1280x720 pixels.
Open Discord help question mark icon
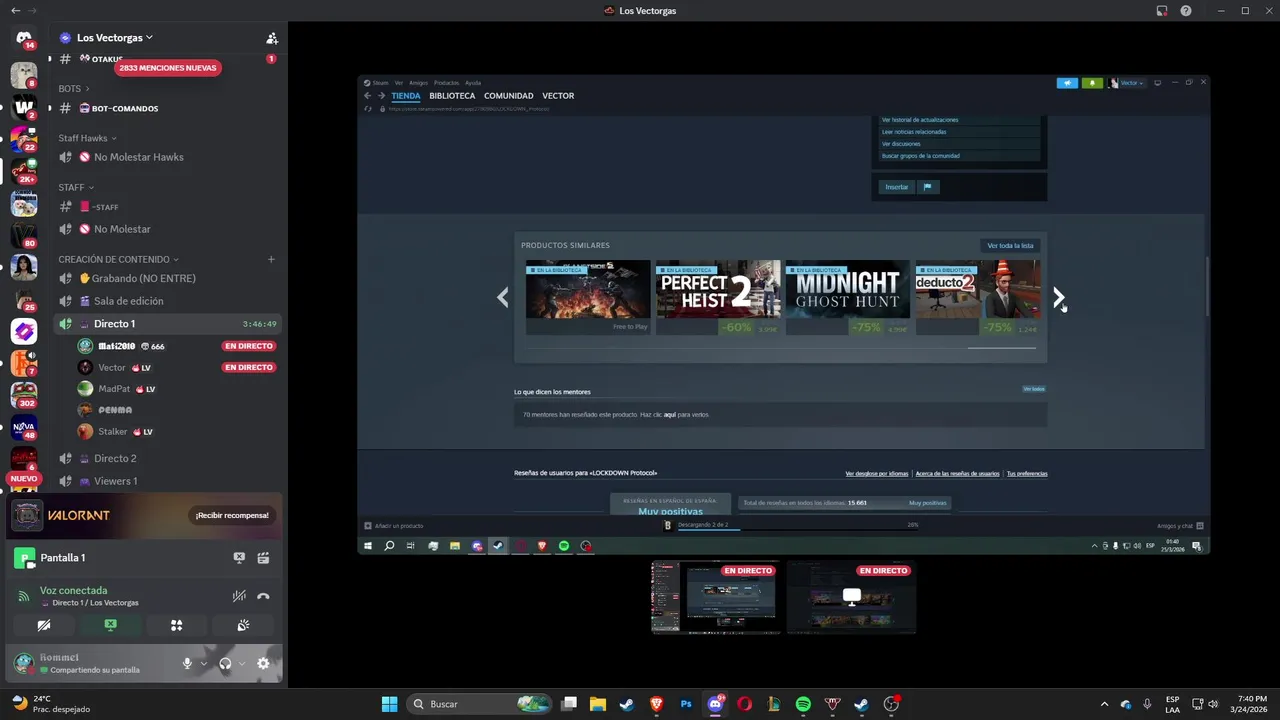click(1186, 11)
